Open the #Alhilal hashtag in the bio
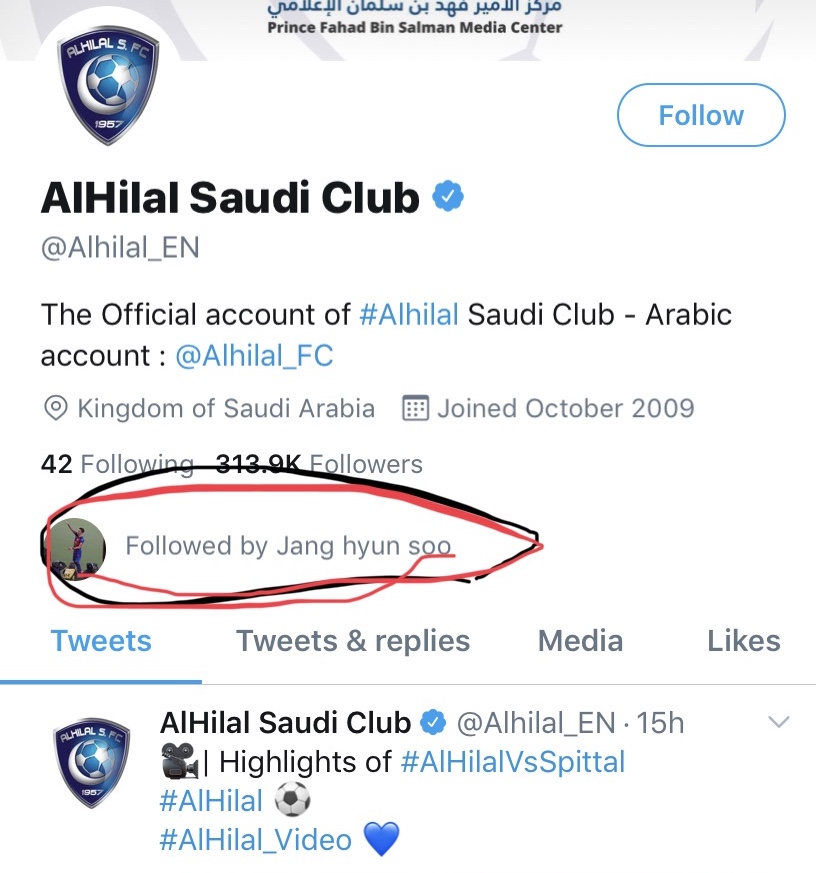The height and width of the screenshot is (873, 816). [x=408, y=314]
